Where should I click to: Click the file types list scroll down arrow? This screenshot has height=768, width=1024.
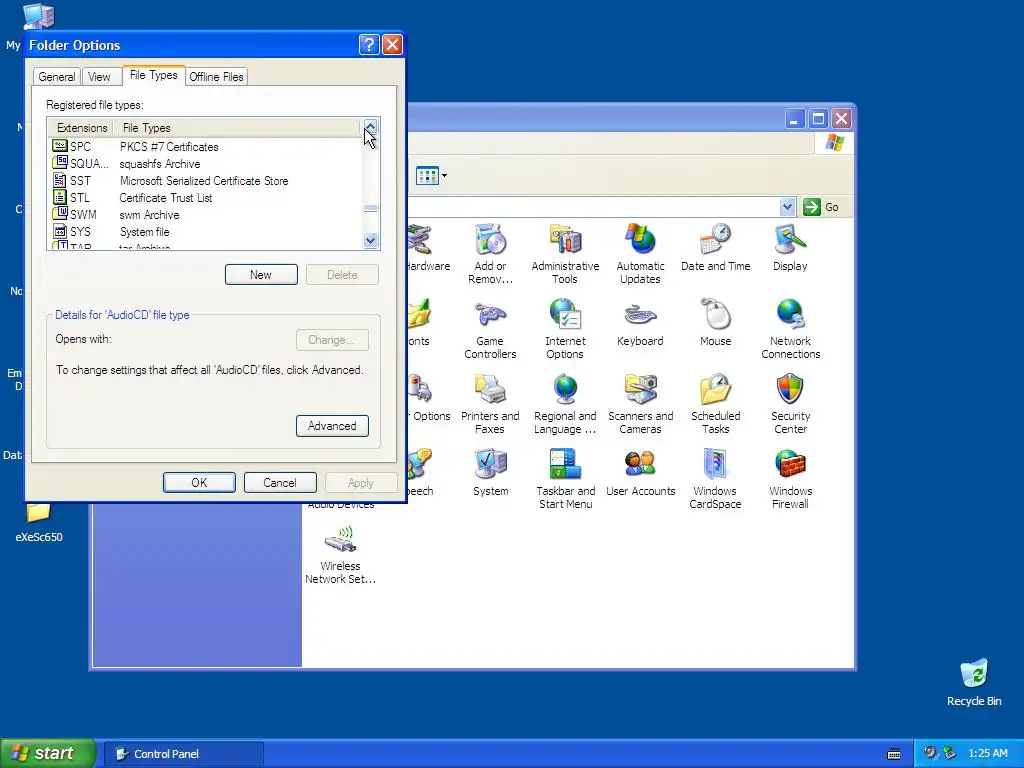tap(370, 240)
